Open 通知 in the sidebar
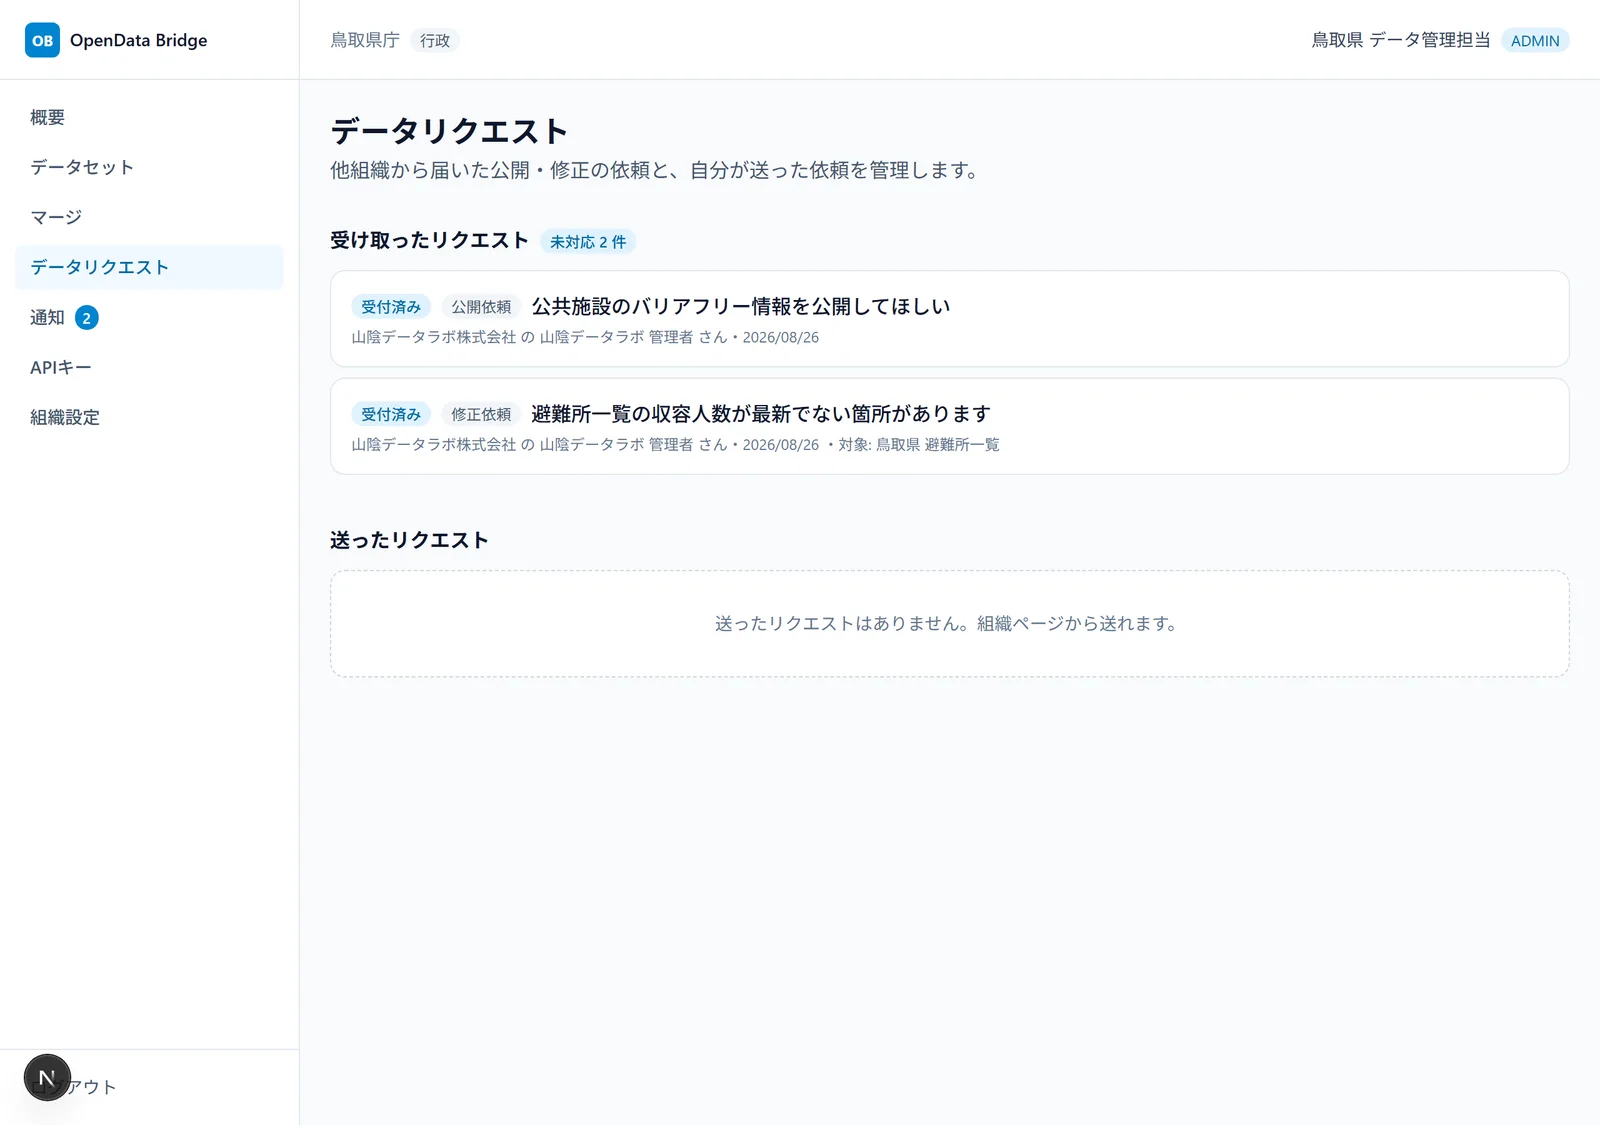 [x=149, y=317]
